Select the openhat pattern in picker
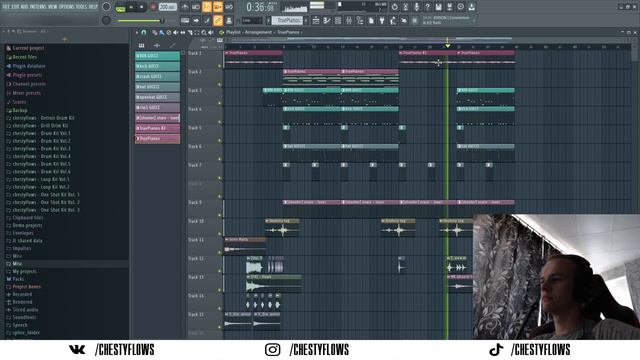Image resolution: width=640 pixels, height=360 pixels. tap(158, 98)
